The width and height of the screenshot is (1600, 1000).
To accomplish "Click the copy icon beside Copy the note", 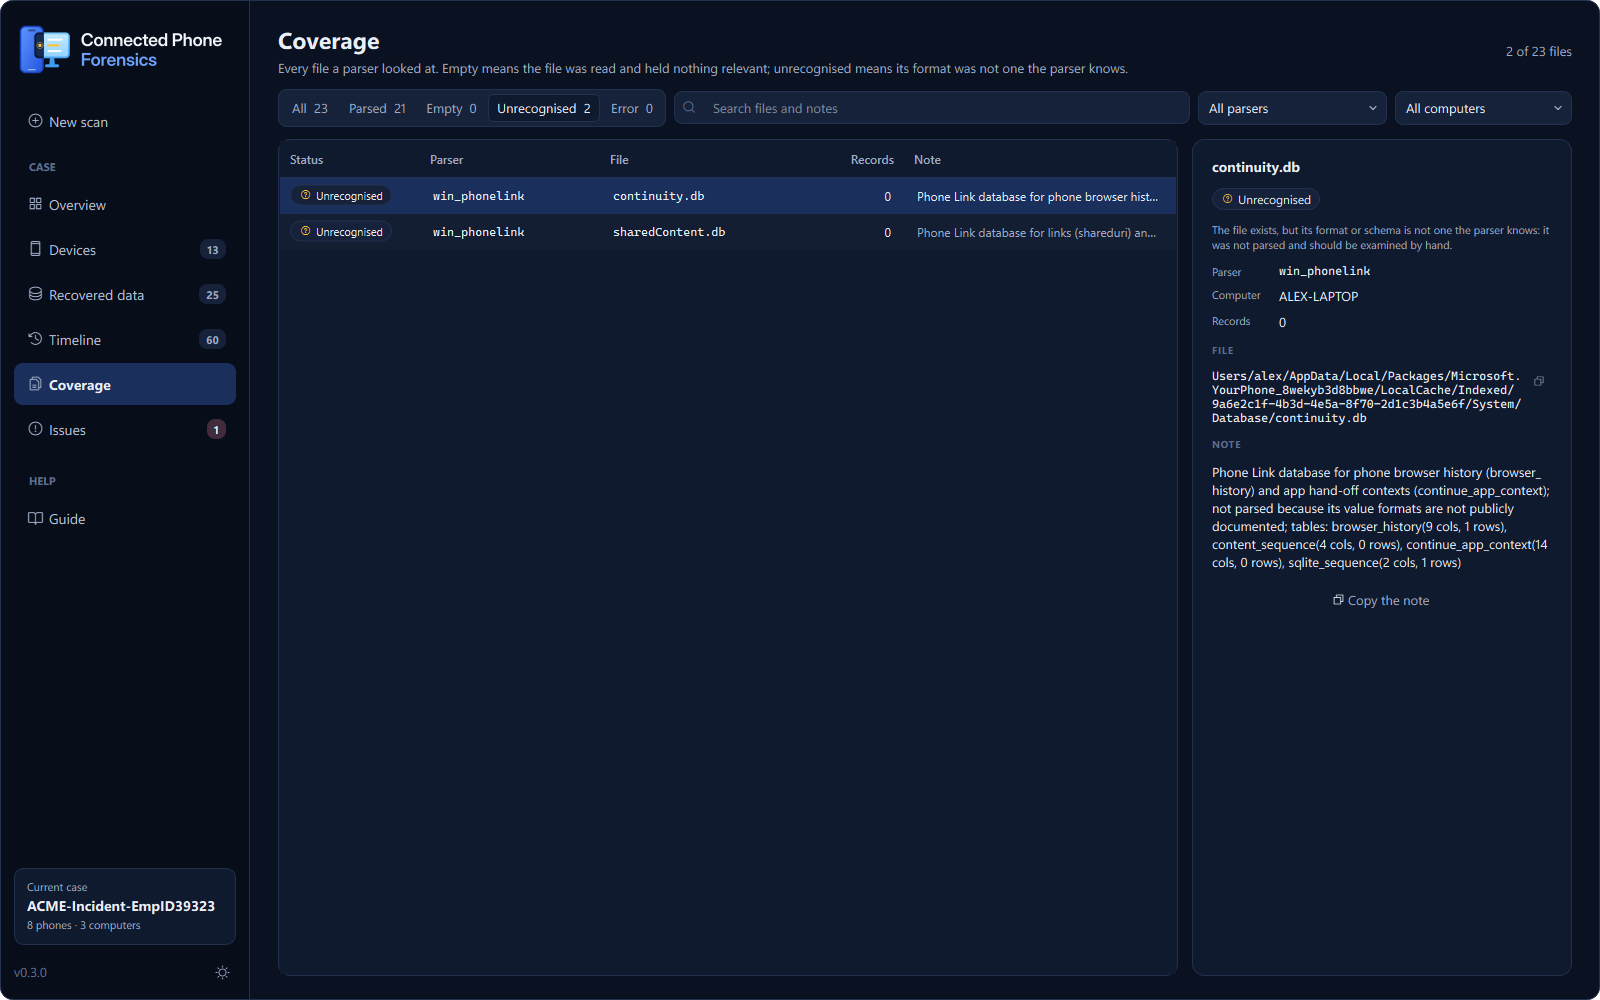I will (1338, 600).
